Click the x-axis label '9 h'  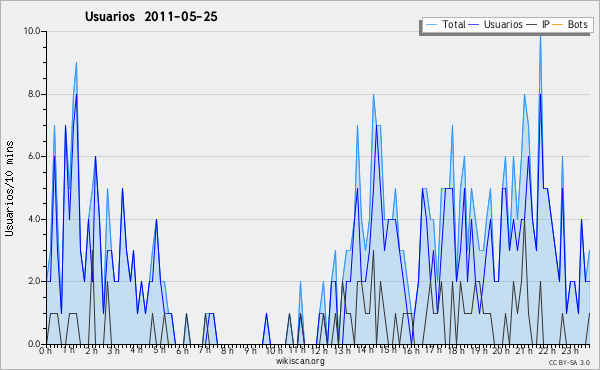[250, 351]
